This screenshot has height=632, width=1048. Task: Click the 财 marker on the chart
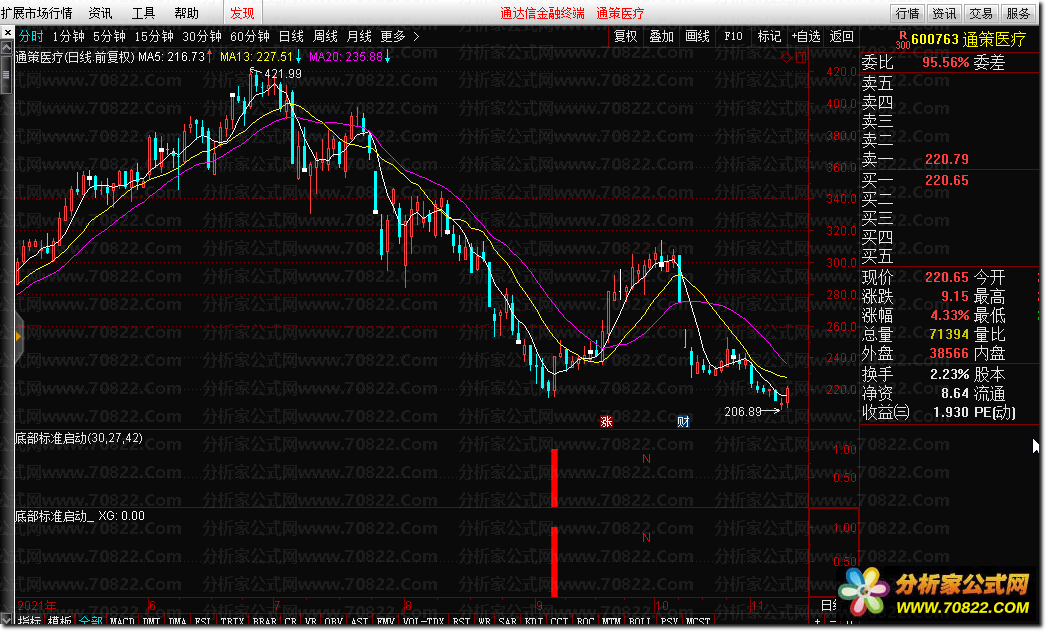[x=683, y=421]
